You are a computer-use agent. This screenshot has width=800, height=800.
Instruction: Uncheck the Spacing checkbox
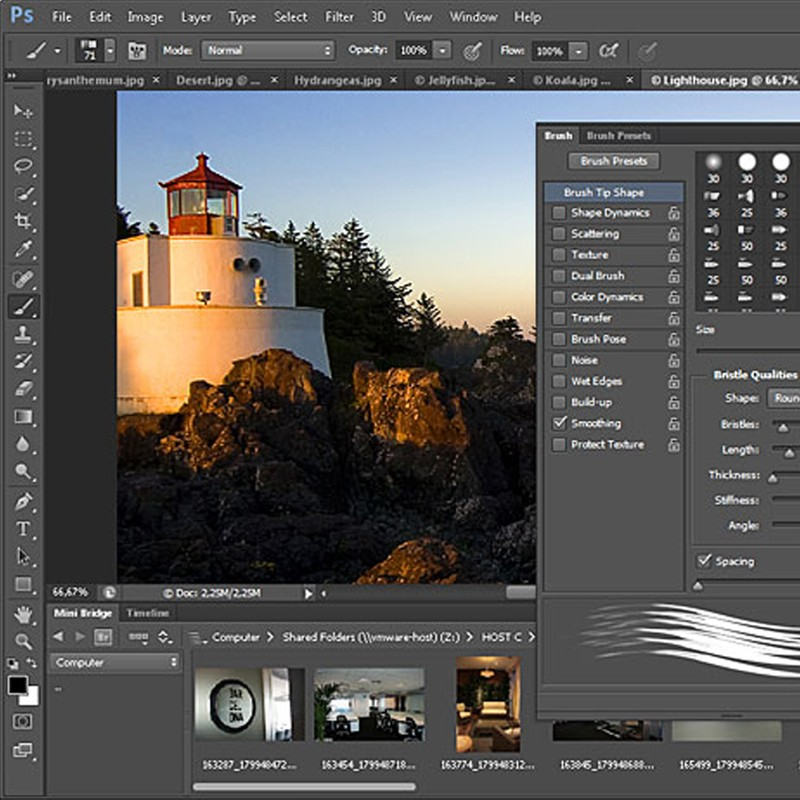tap(704, 561)
